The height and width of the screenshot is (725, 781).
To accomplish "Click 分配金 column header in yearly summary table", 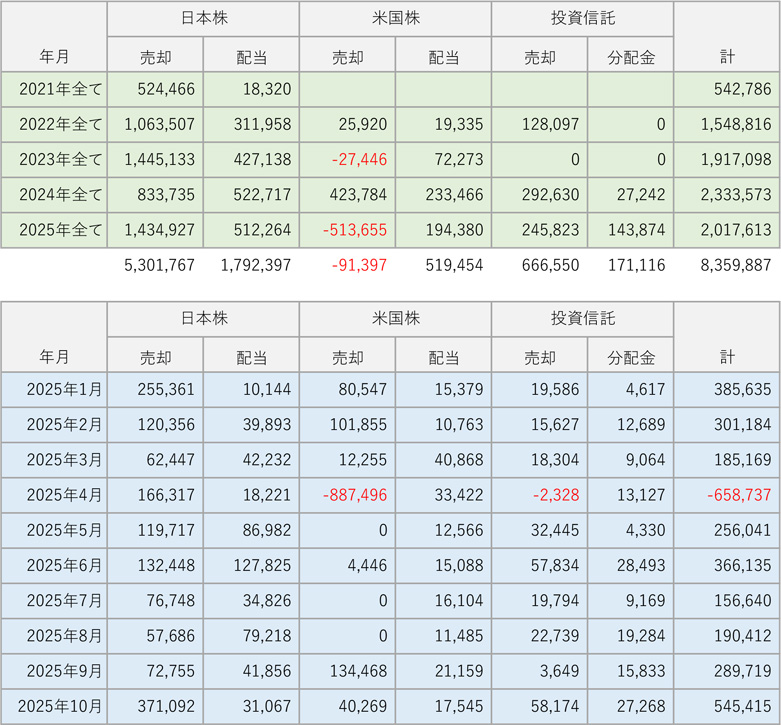I will (631, 57).
